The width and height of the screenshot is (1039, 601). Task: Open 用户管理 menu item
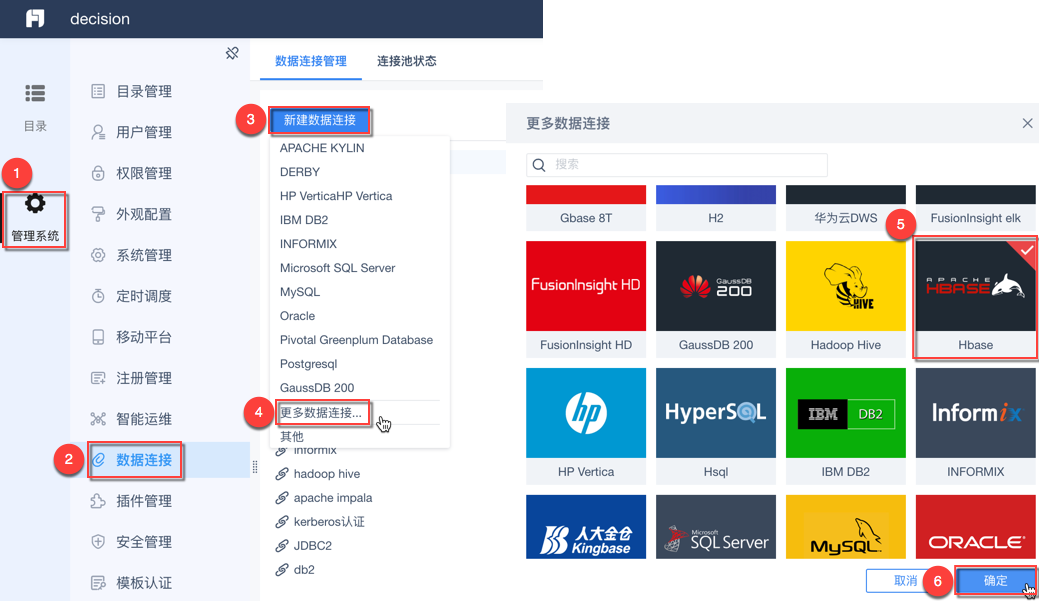point(144,133)
